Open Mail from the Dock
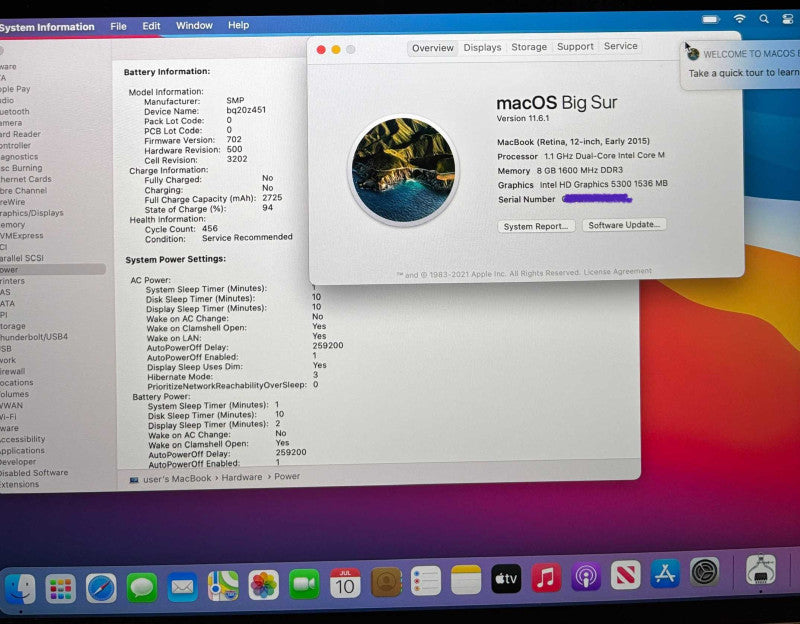800x624 pixels. point(182,587)
